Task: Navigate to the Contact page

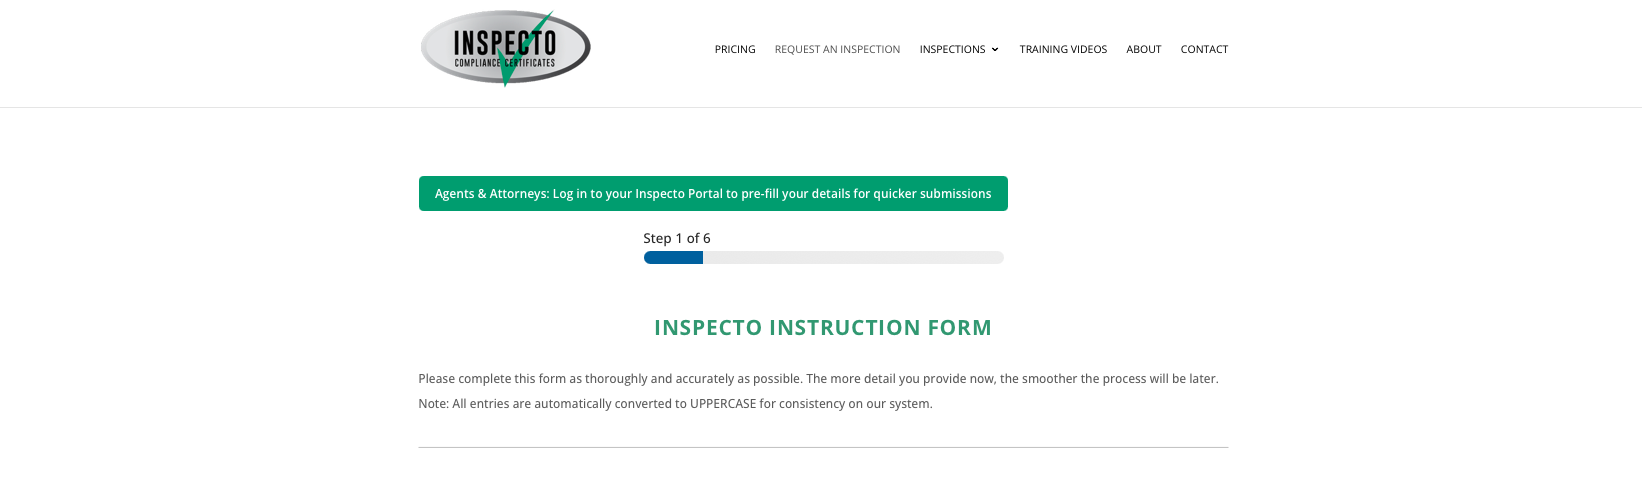Action: pyautogui.click(x=1204, y=49)
